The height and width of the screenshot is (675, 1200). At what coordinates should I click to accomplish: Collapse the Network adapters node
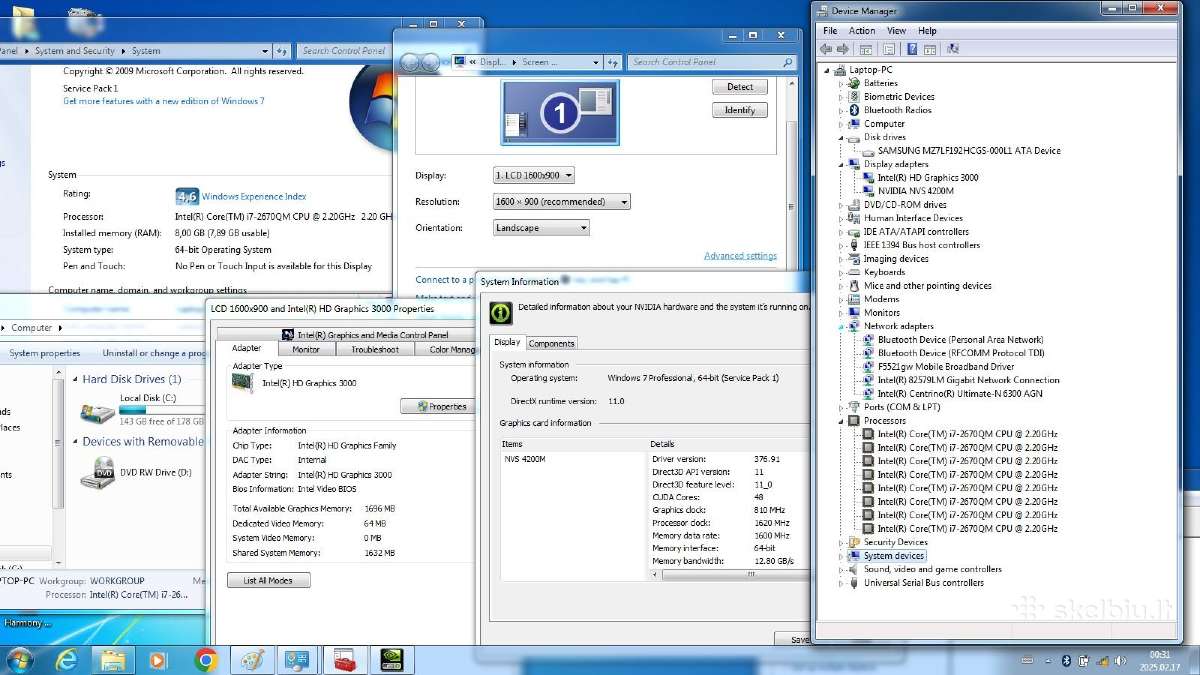coord(842,326)
